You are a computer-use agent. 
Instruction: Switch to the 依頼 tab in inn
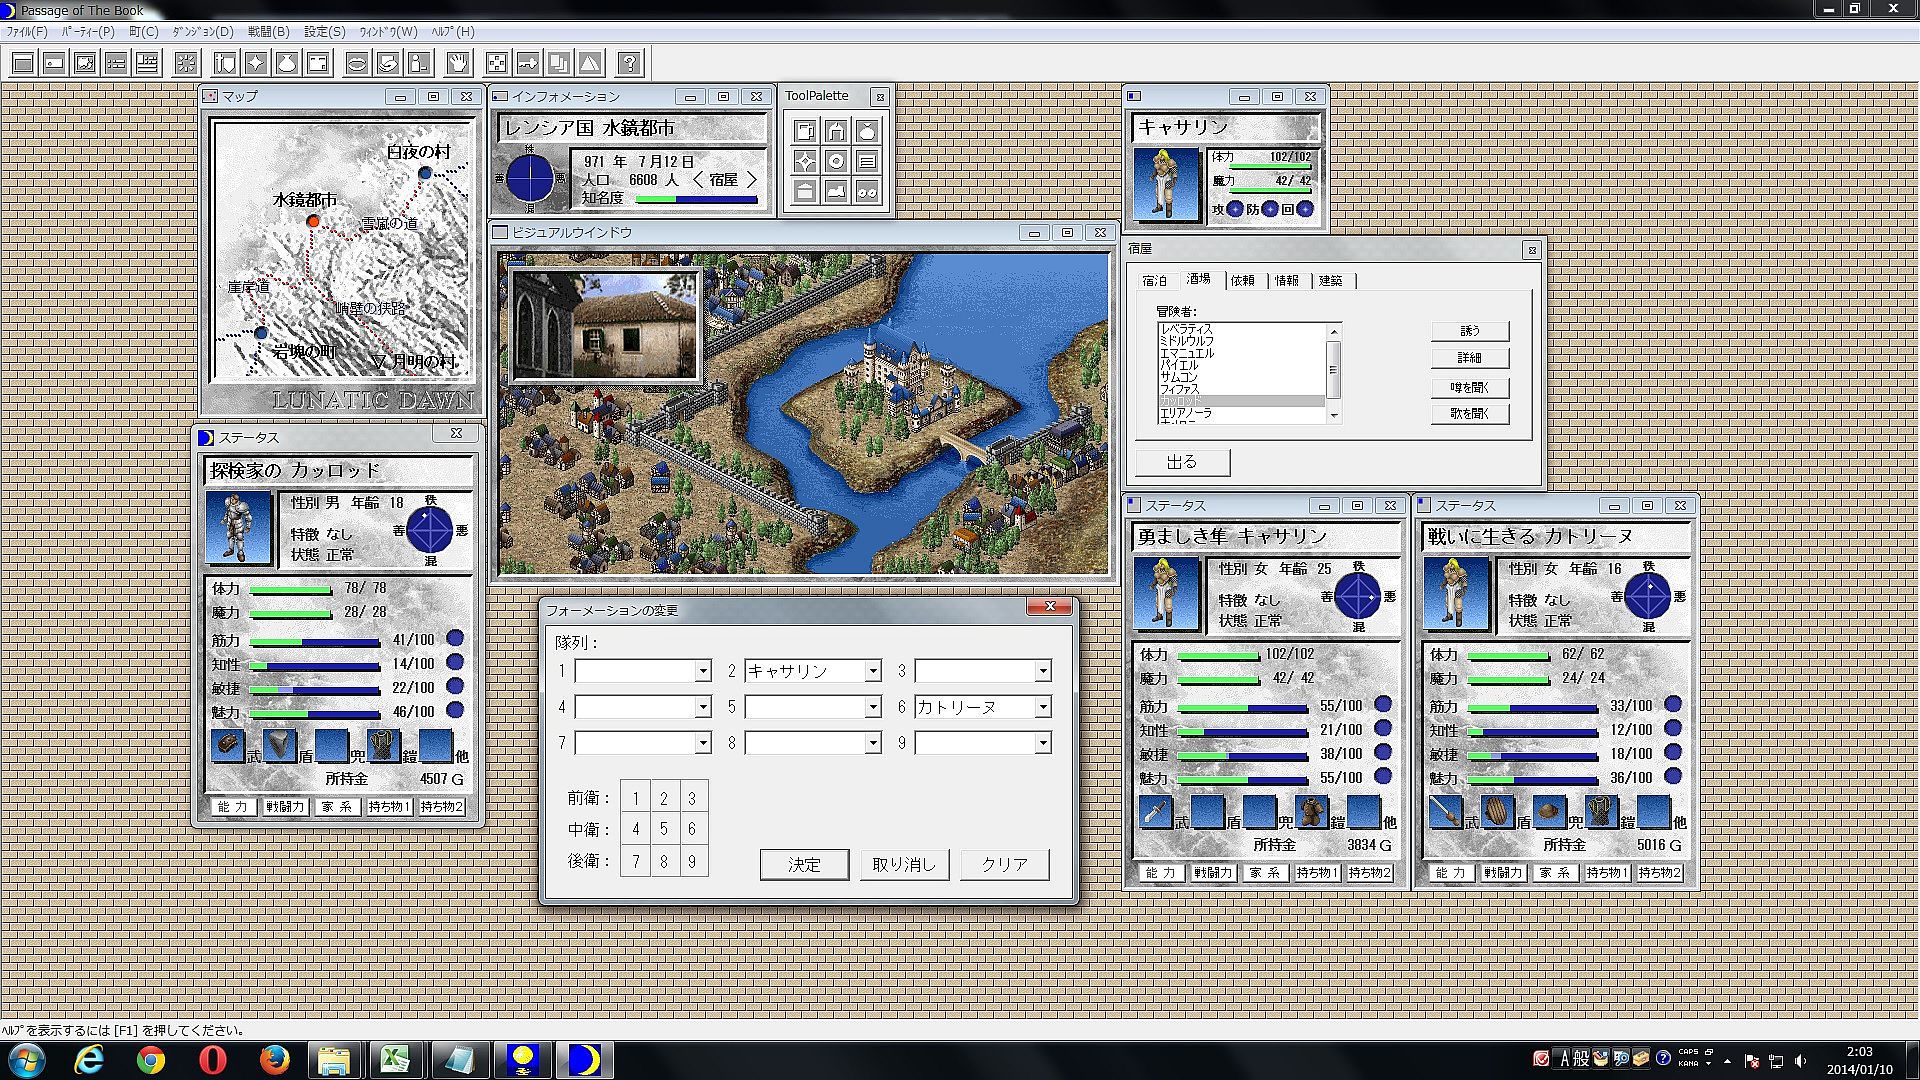(1242, 281)
